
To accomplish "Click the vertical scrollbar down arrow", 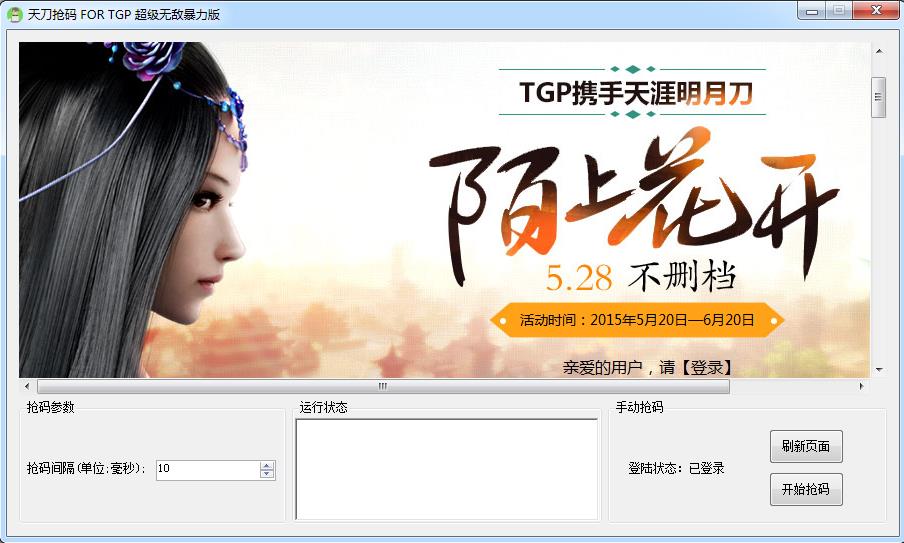I will [879, 369].
